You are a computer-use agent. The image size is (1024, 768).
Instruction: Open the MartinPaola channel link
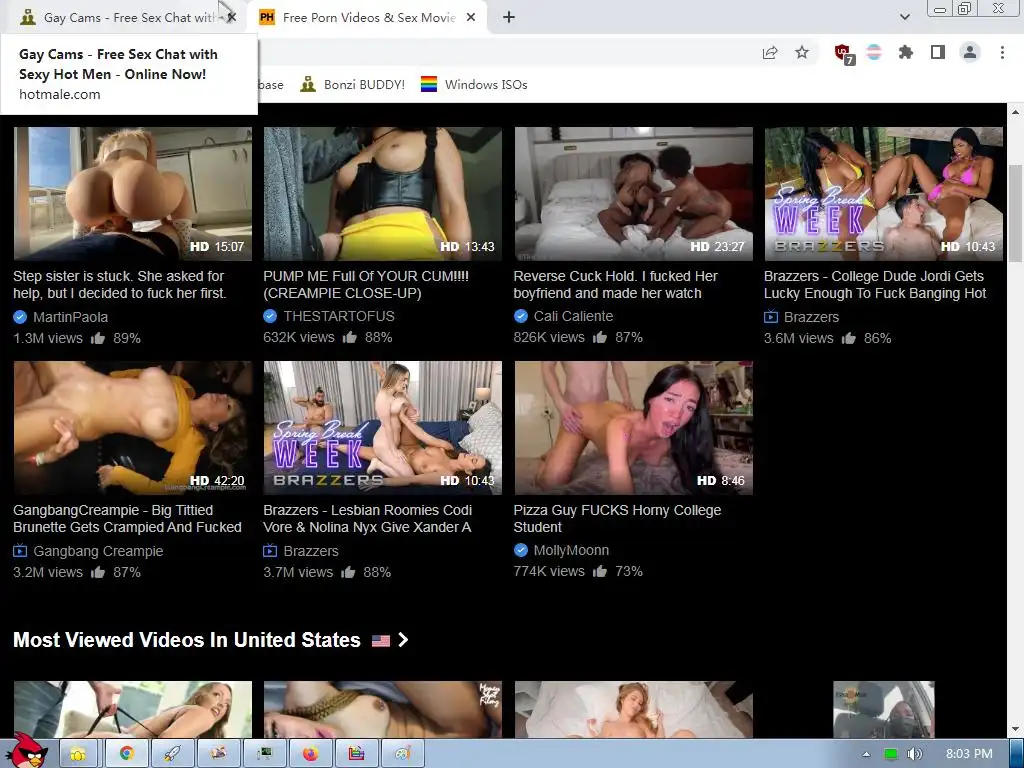[71, 317]
